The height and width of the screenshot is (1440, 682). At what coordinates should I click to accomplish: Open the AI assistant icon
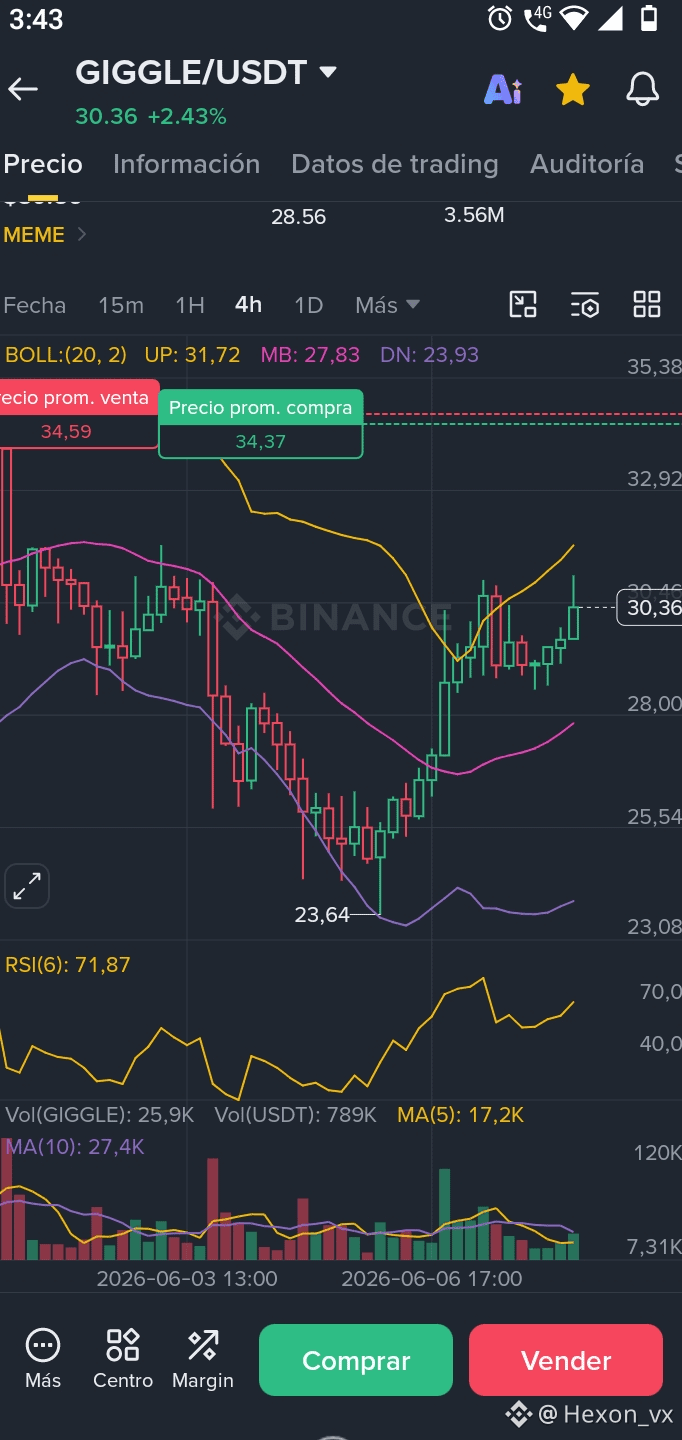click(x=502, y=90)
